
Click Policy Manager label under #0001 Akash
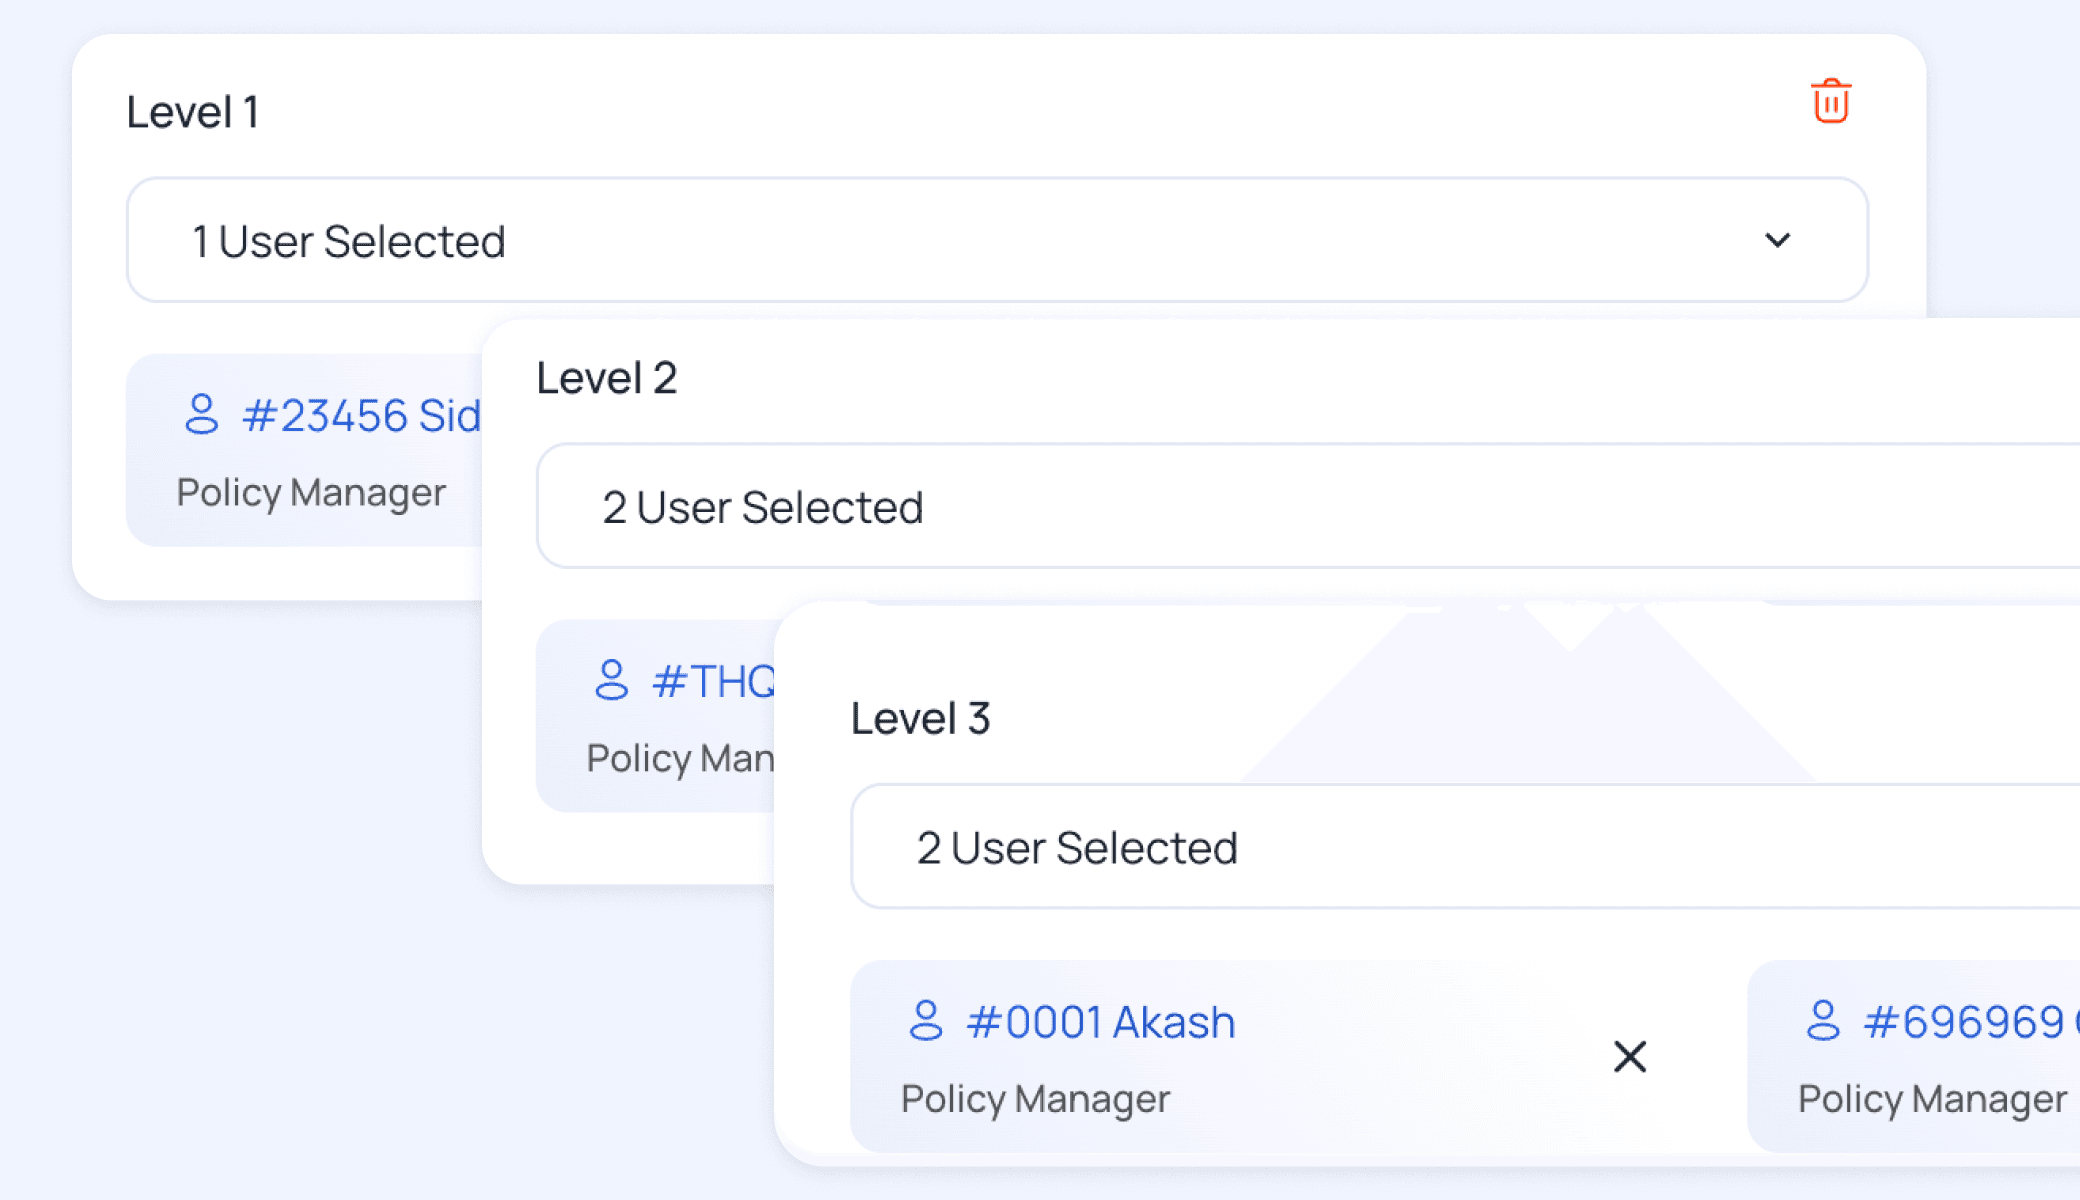tap(1036, 1099)
